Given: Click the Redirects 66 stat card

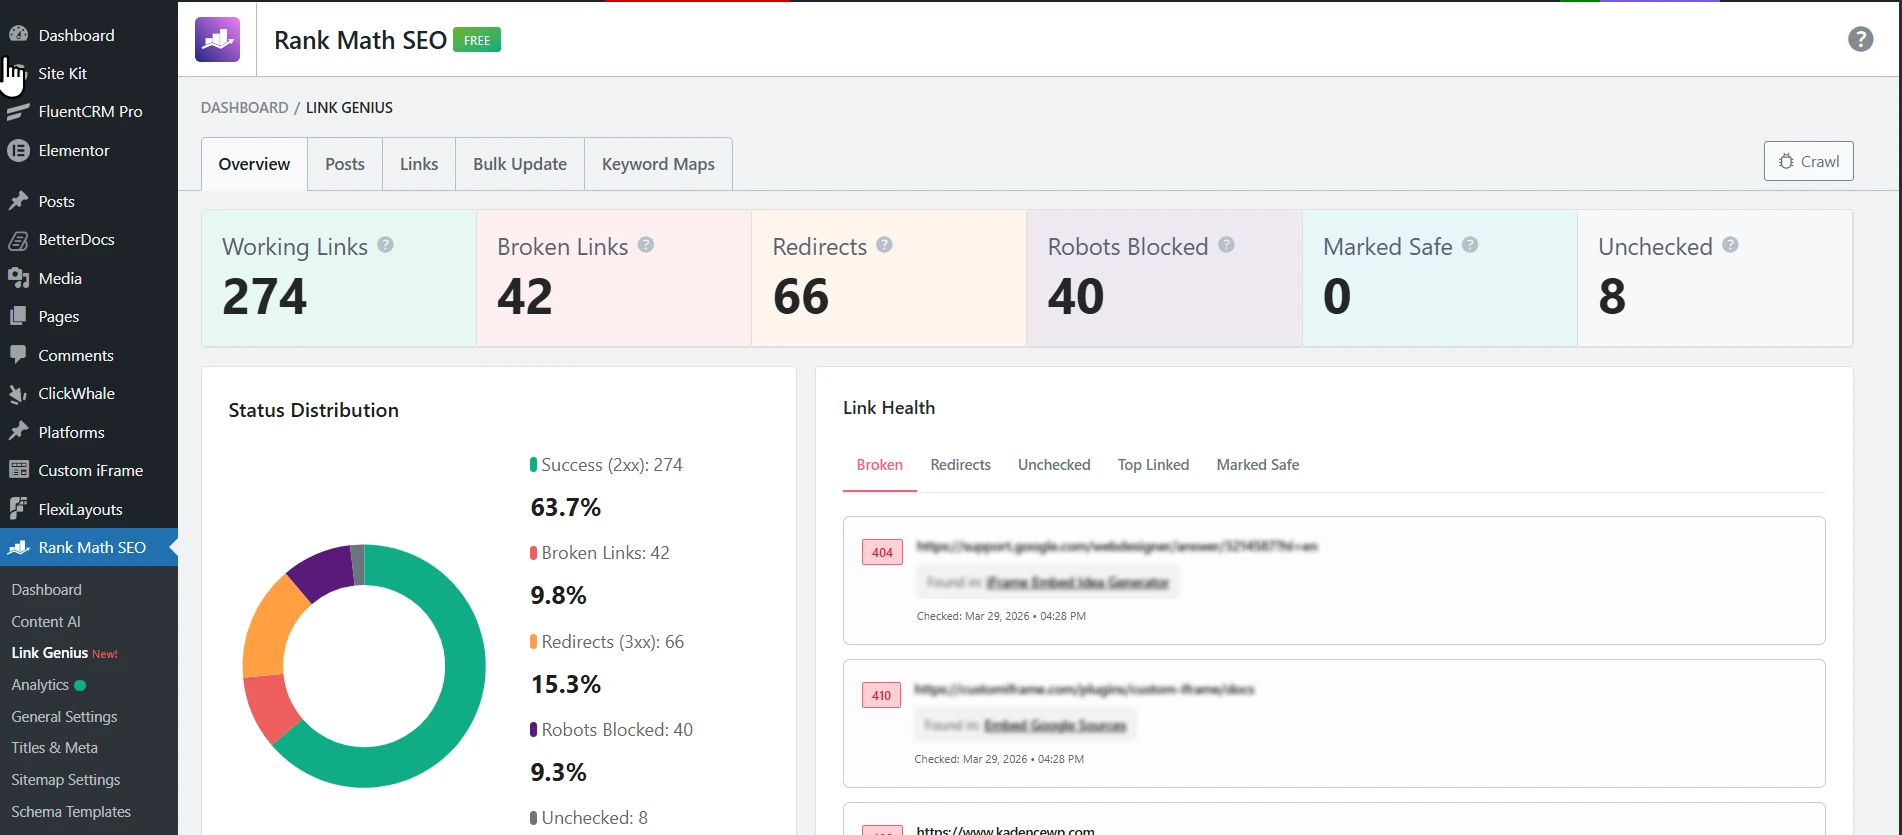Looking at the screenshot, I should point(889,278).
